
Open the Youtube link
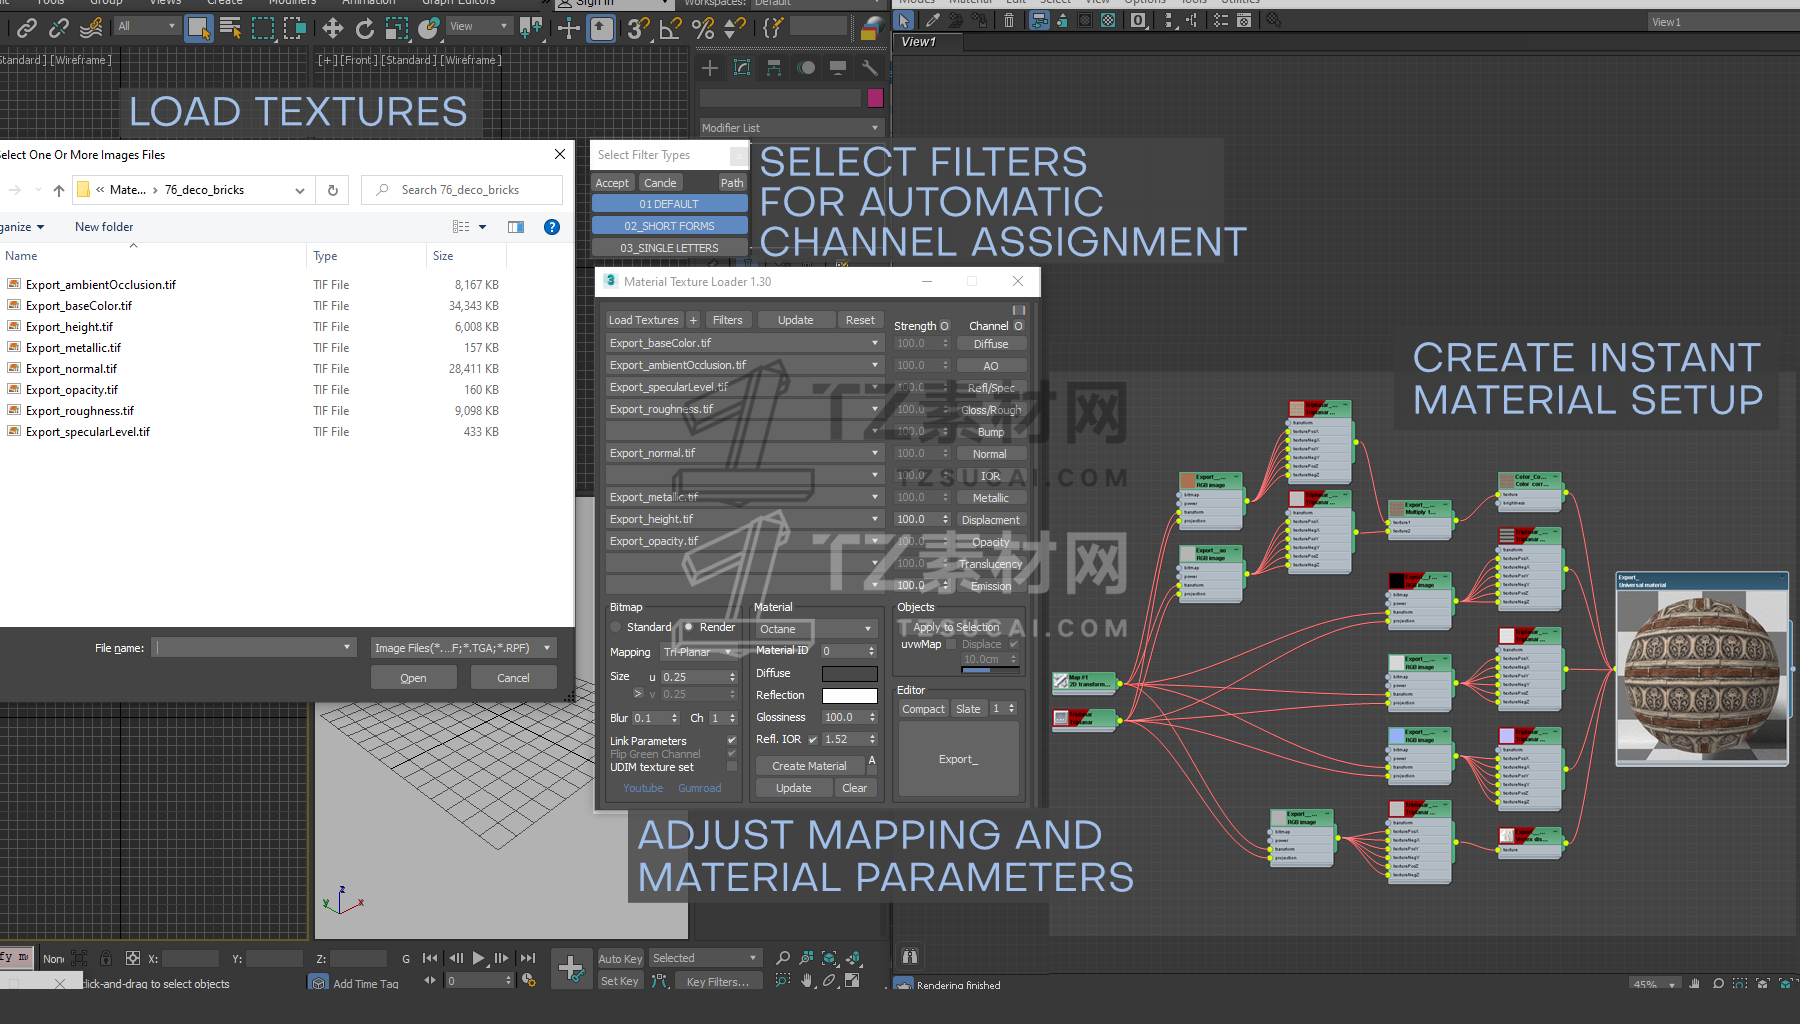[x=643, y=788]
